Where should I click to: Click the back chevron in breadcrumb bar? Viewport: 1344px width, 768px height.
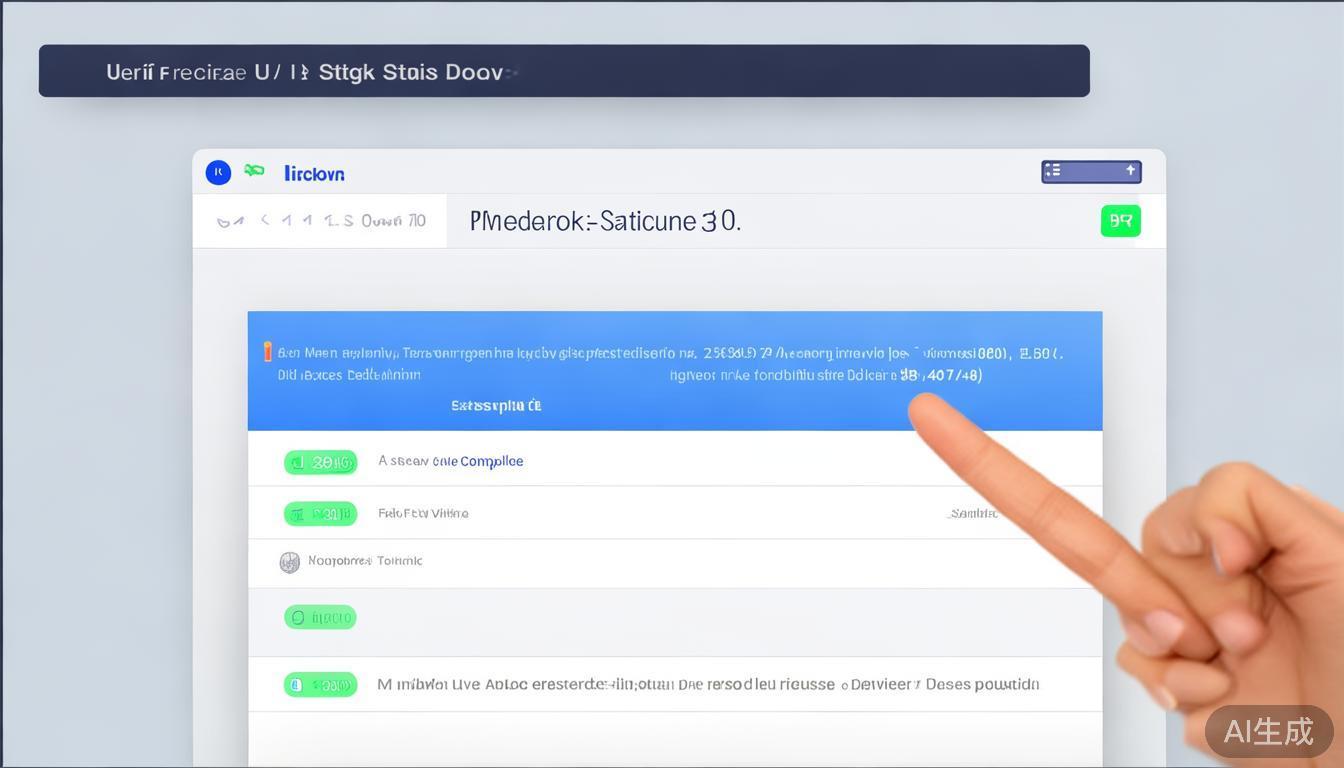[265, 220]
